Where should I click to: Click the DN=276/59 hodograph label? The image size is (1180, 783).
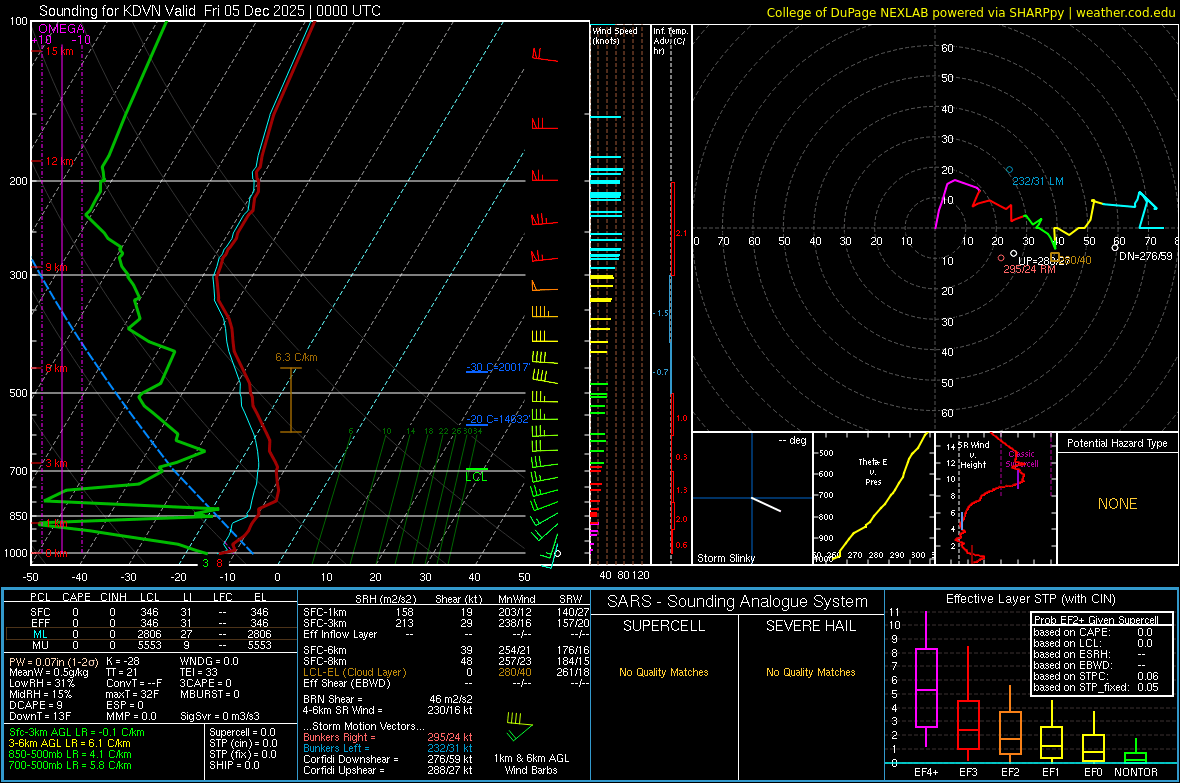[x=1145, y=256]
